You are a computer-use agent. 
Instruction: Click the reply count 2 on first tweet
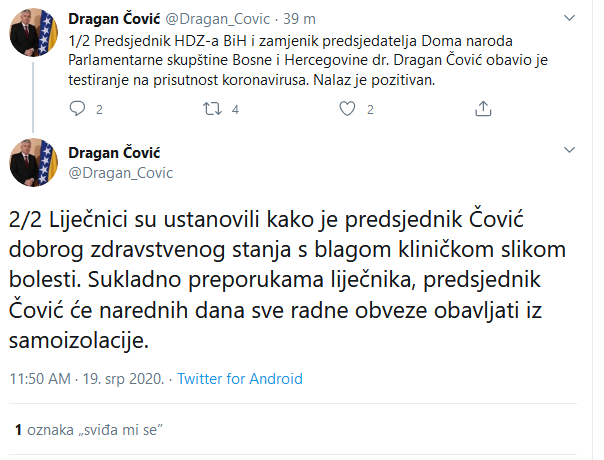click(99, 110)
